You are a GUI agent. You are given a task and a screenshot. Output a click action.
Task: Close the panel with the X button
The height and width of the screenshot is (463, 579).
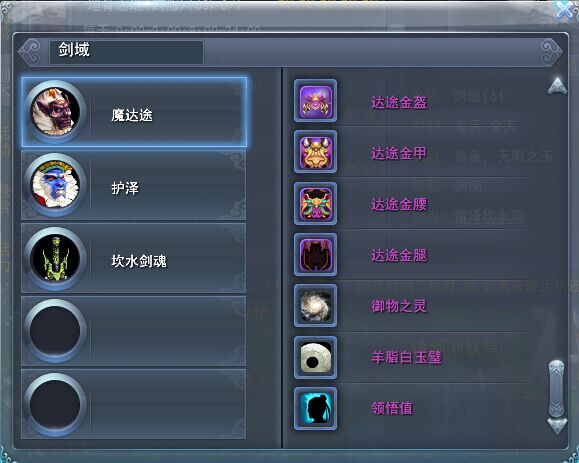[566, 10]
